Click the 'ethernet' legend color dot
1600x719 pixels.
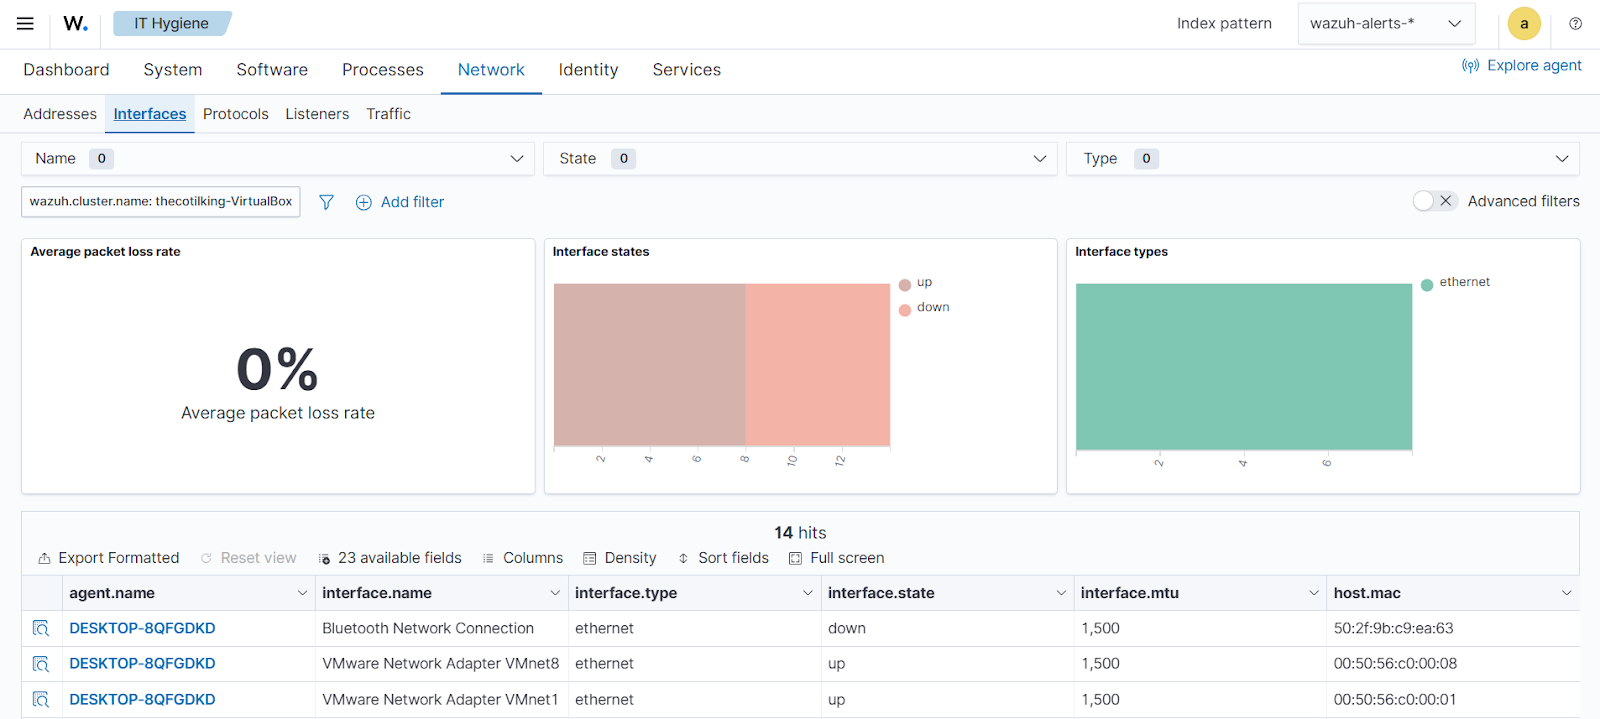click(1427, 285)
